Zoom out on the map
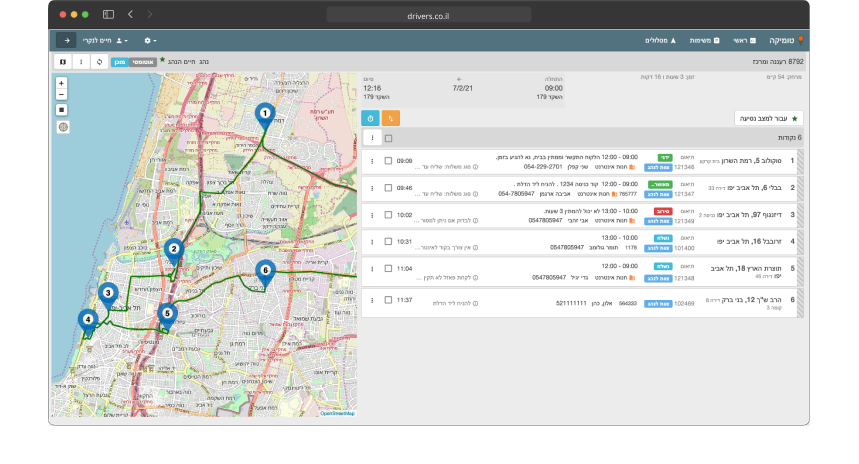 (61, 95)
